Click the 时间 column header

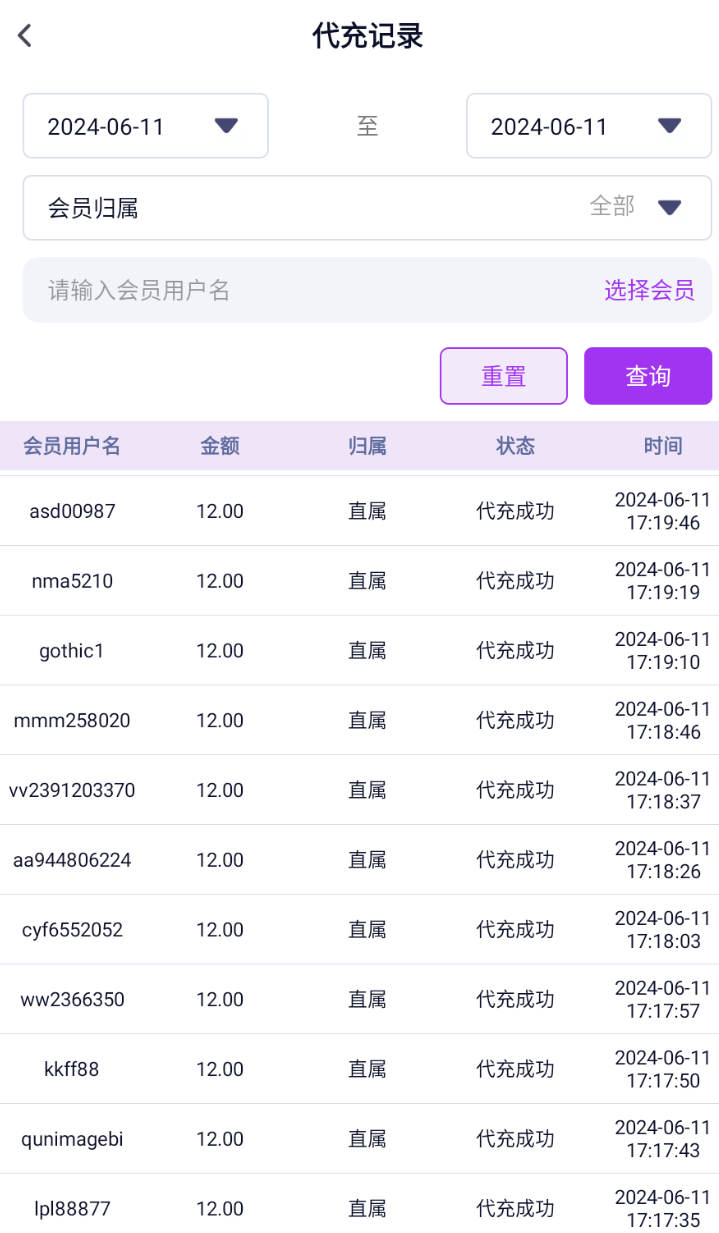point(663,446)
